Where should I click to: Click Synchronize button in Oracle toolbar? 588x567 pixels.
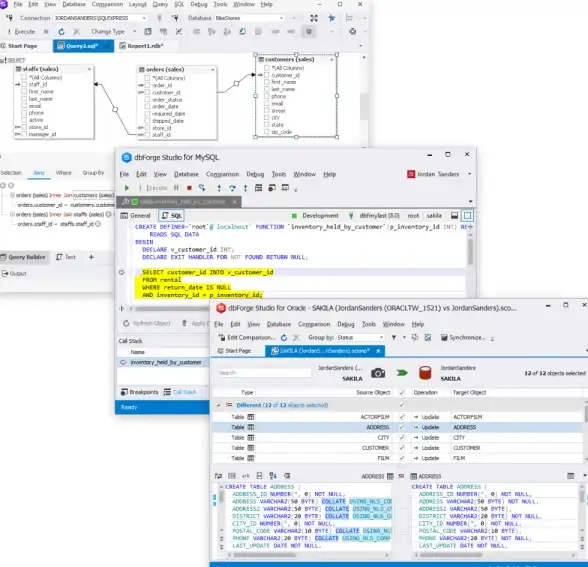pos(462,338)
